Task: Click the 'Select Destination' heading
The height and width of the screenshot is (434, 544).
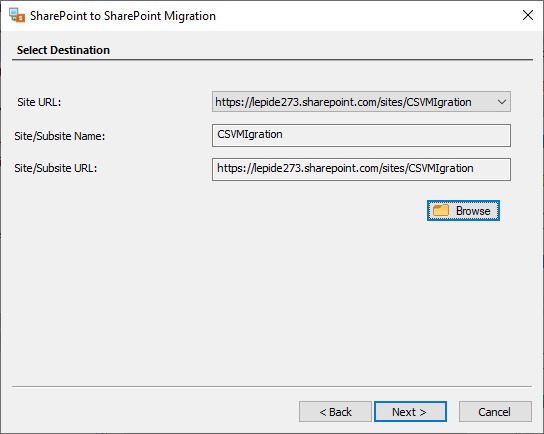Action: pos(63,50)
